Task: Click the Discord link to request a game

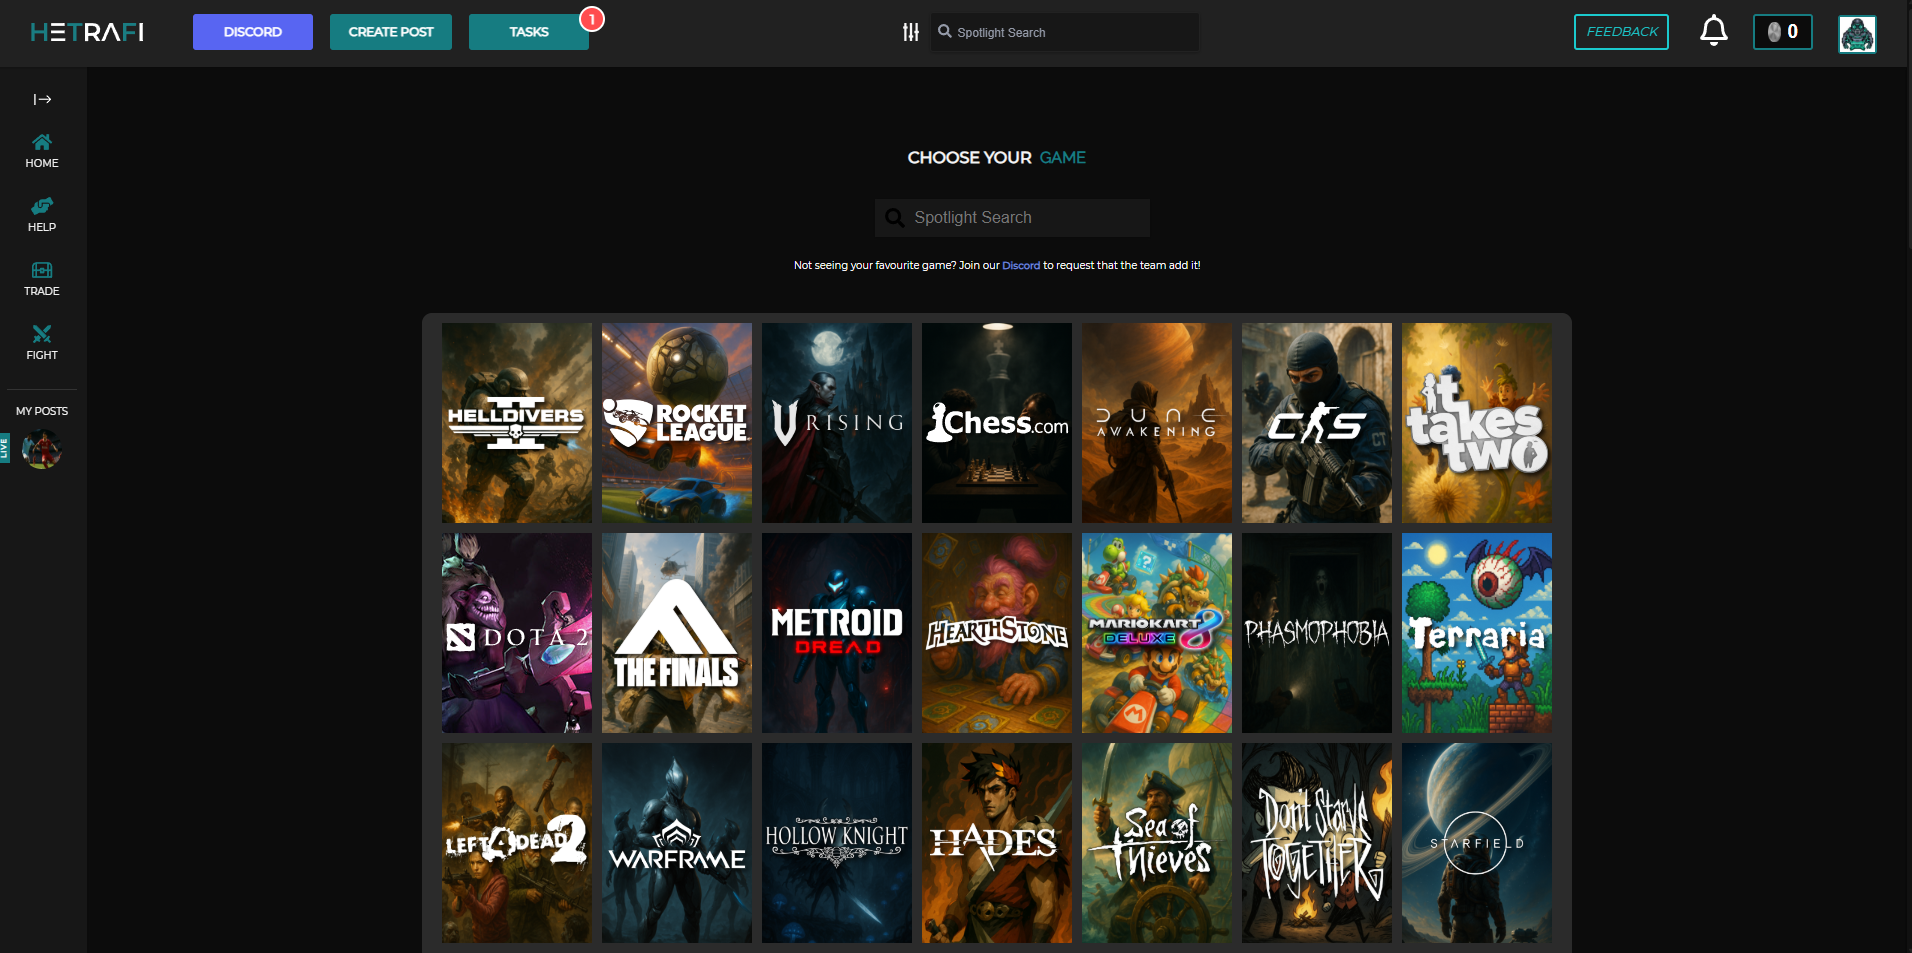Action: point(1021,265)
